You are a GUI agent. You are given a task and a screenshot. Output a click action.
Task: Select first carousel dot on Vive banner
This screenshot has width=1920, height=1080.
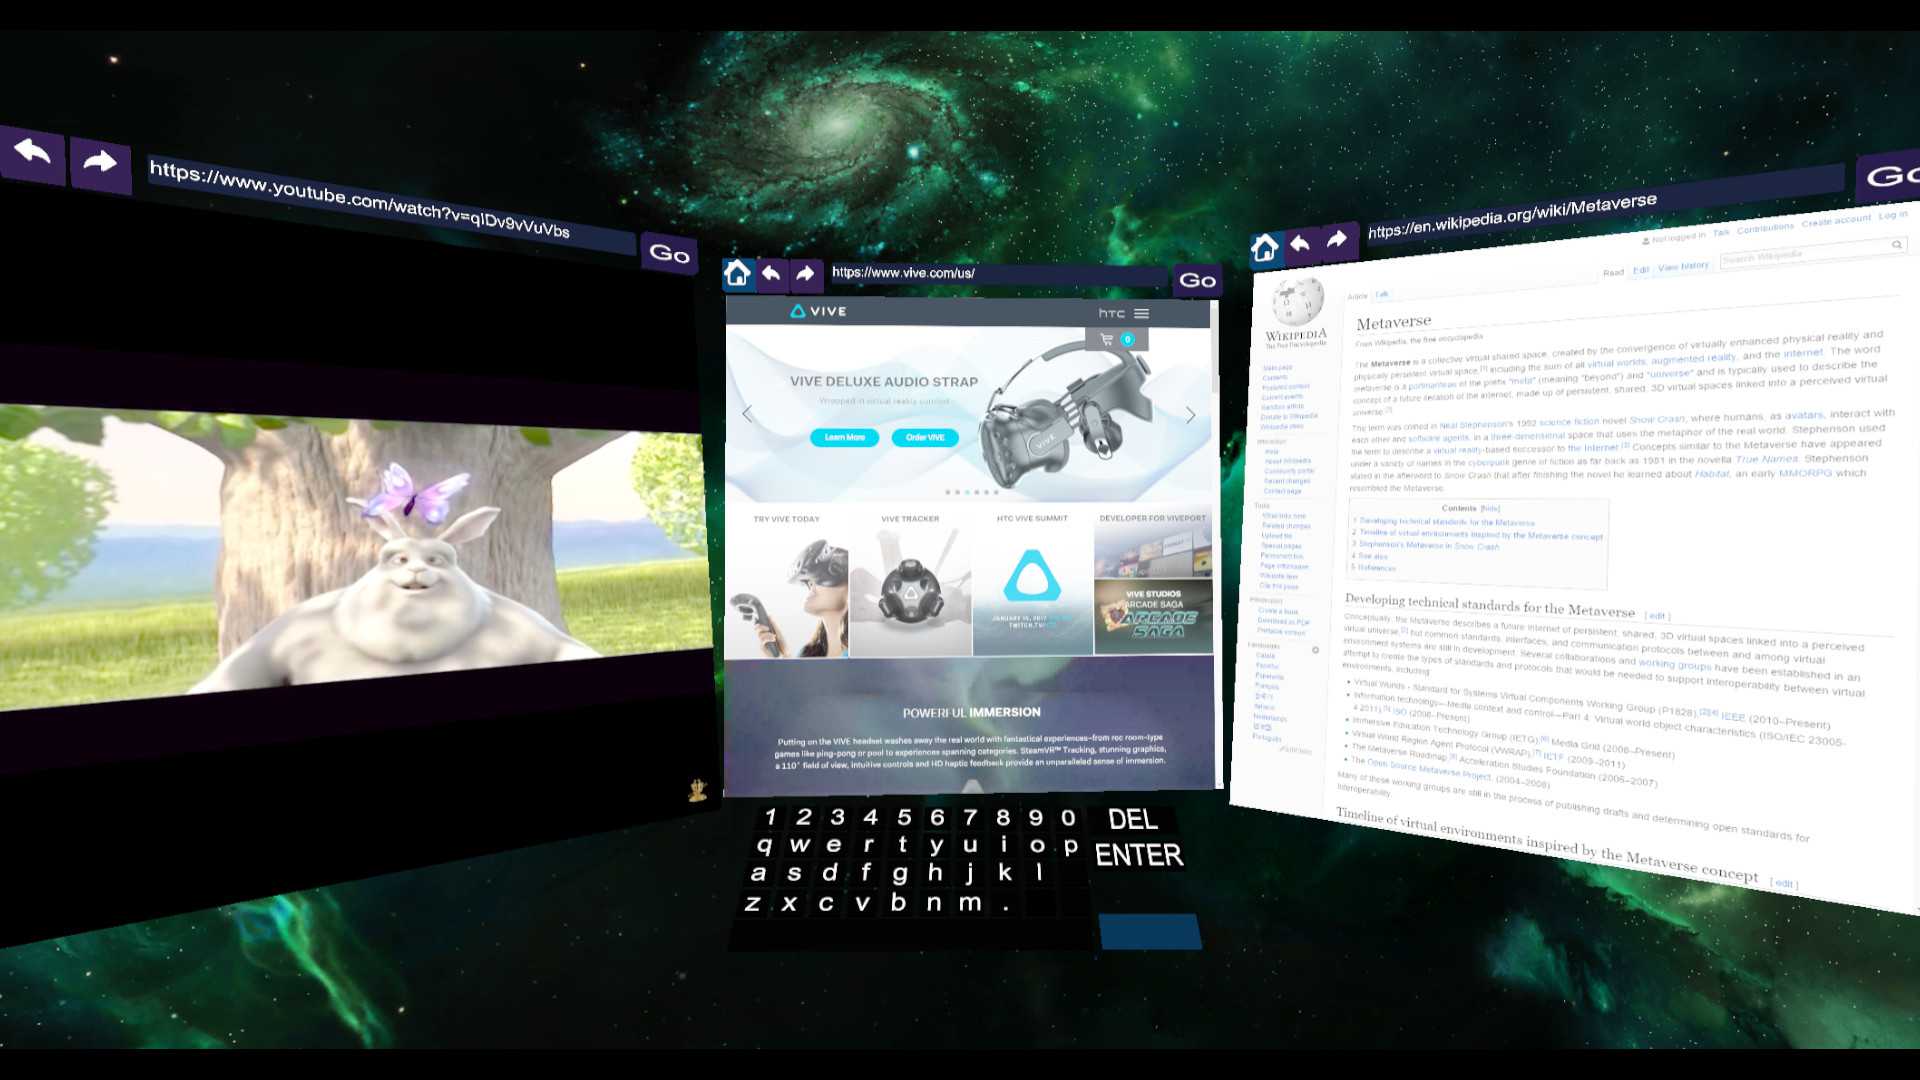click(x=947, y=492)
